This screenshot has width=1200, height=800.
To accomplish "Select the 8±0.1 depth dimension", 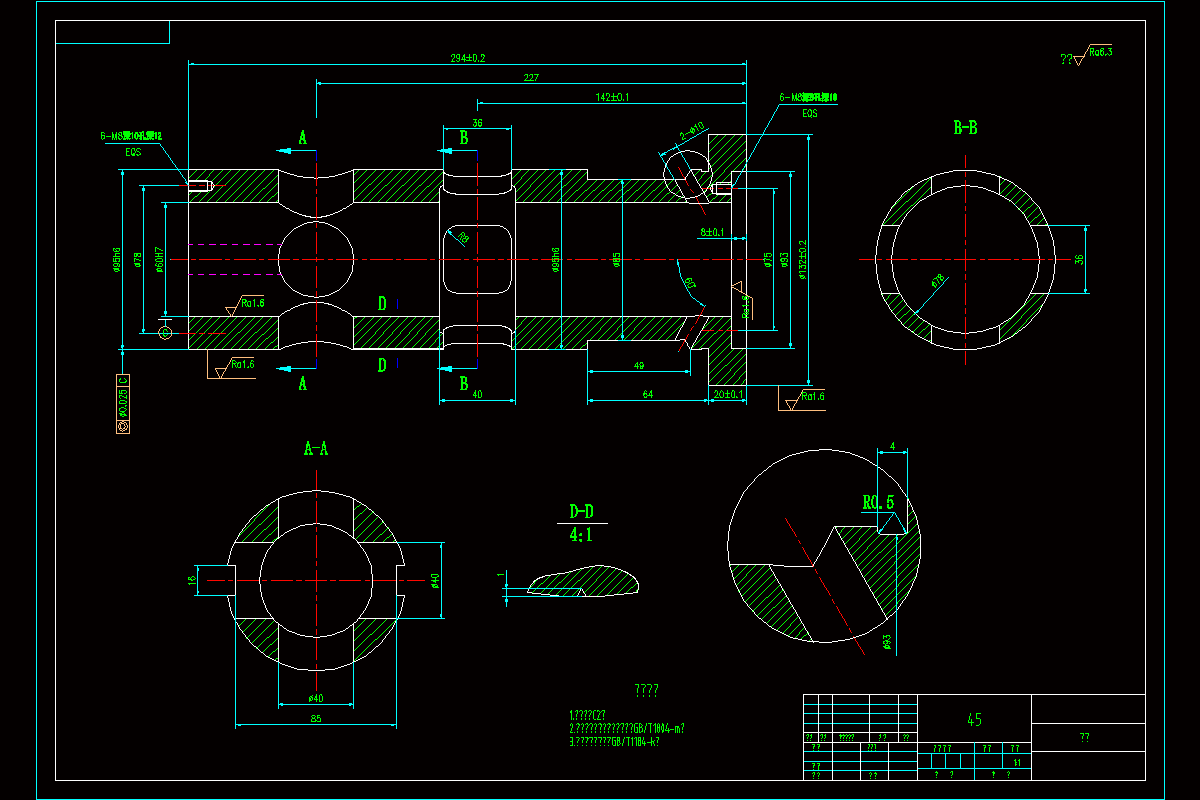I will (x=711, y=232).
